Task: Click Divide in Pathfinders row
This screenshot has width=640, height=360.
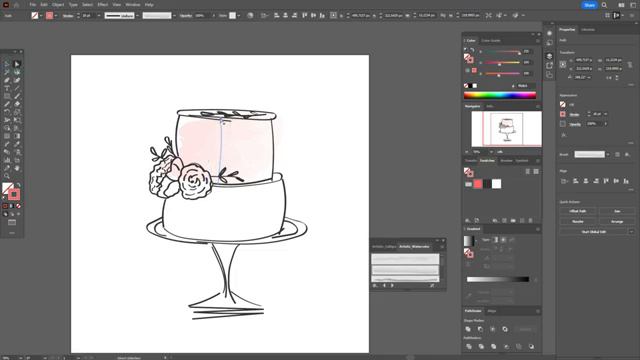Action: 469,347
